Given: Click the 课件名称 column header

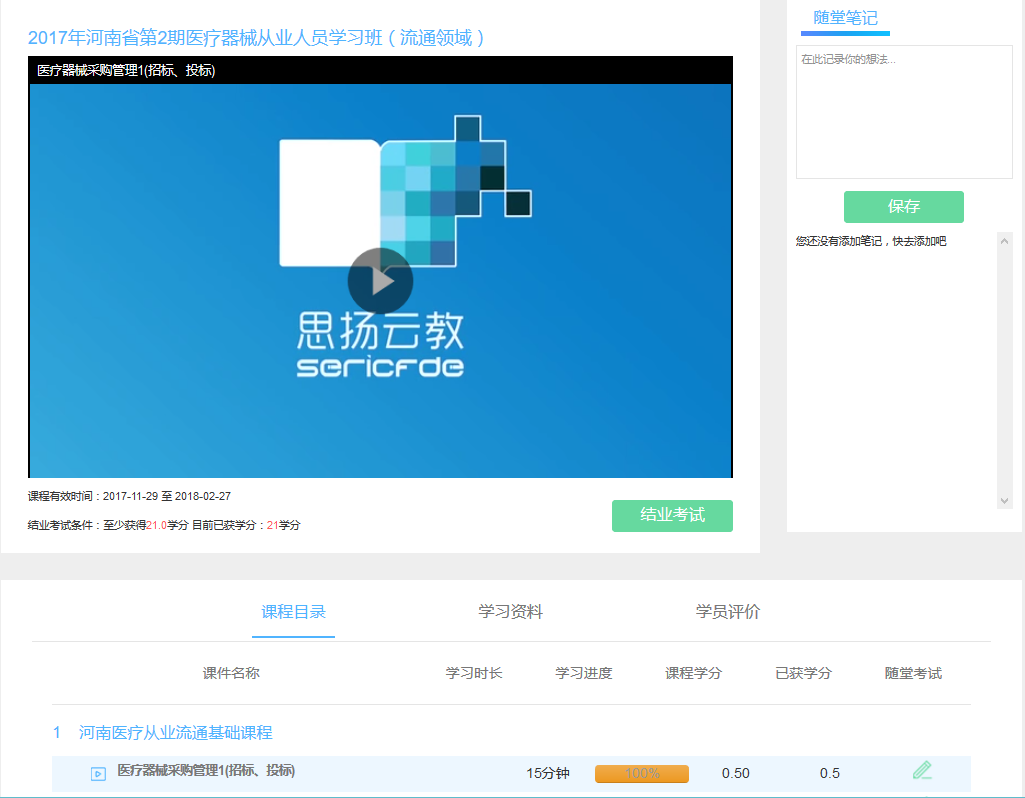Looking at the screenshot, I should pyautogui.click(x=231, y=673).
